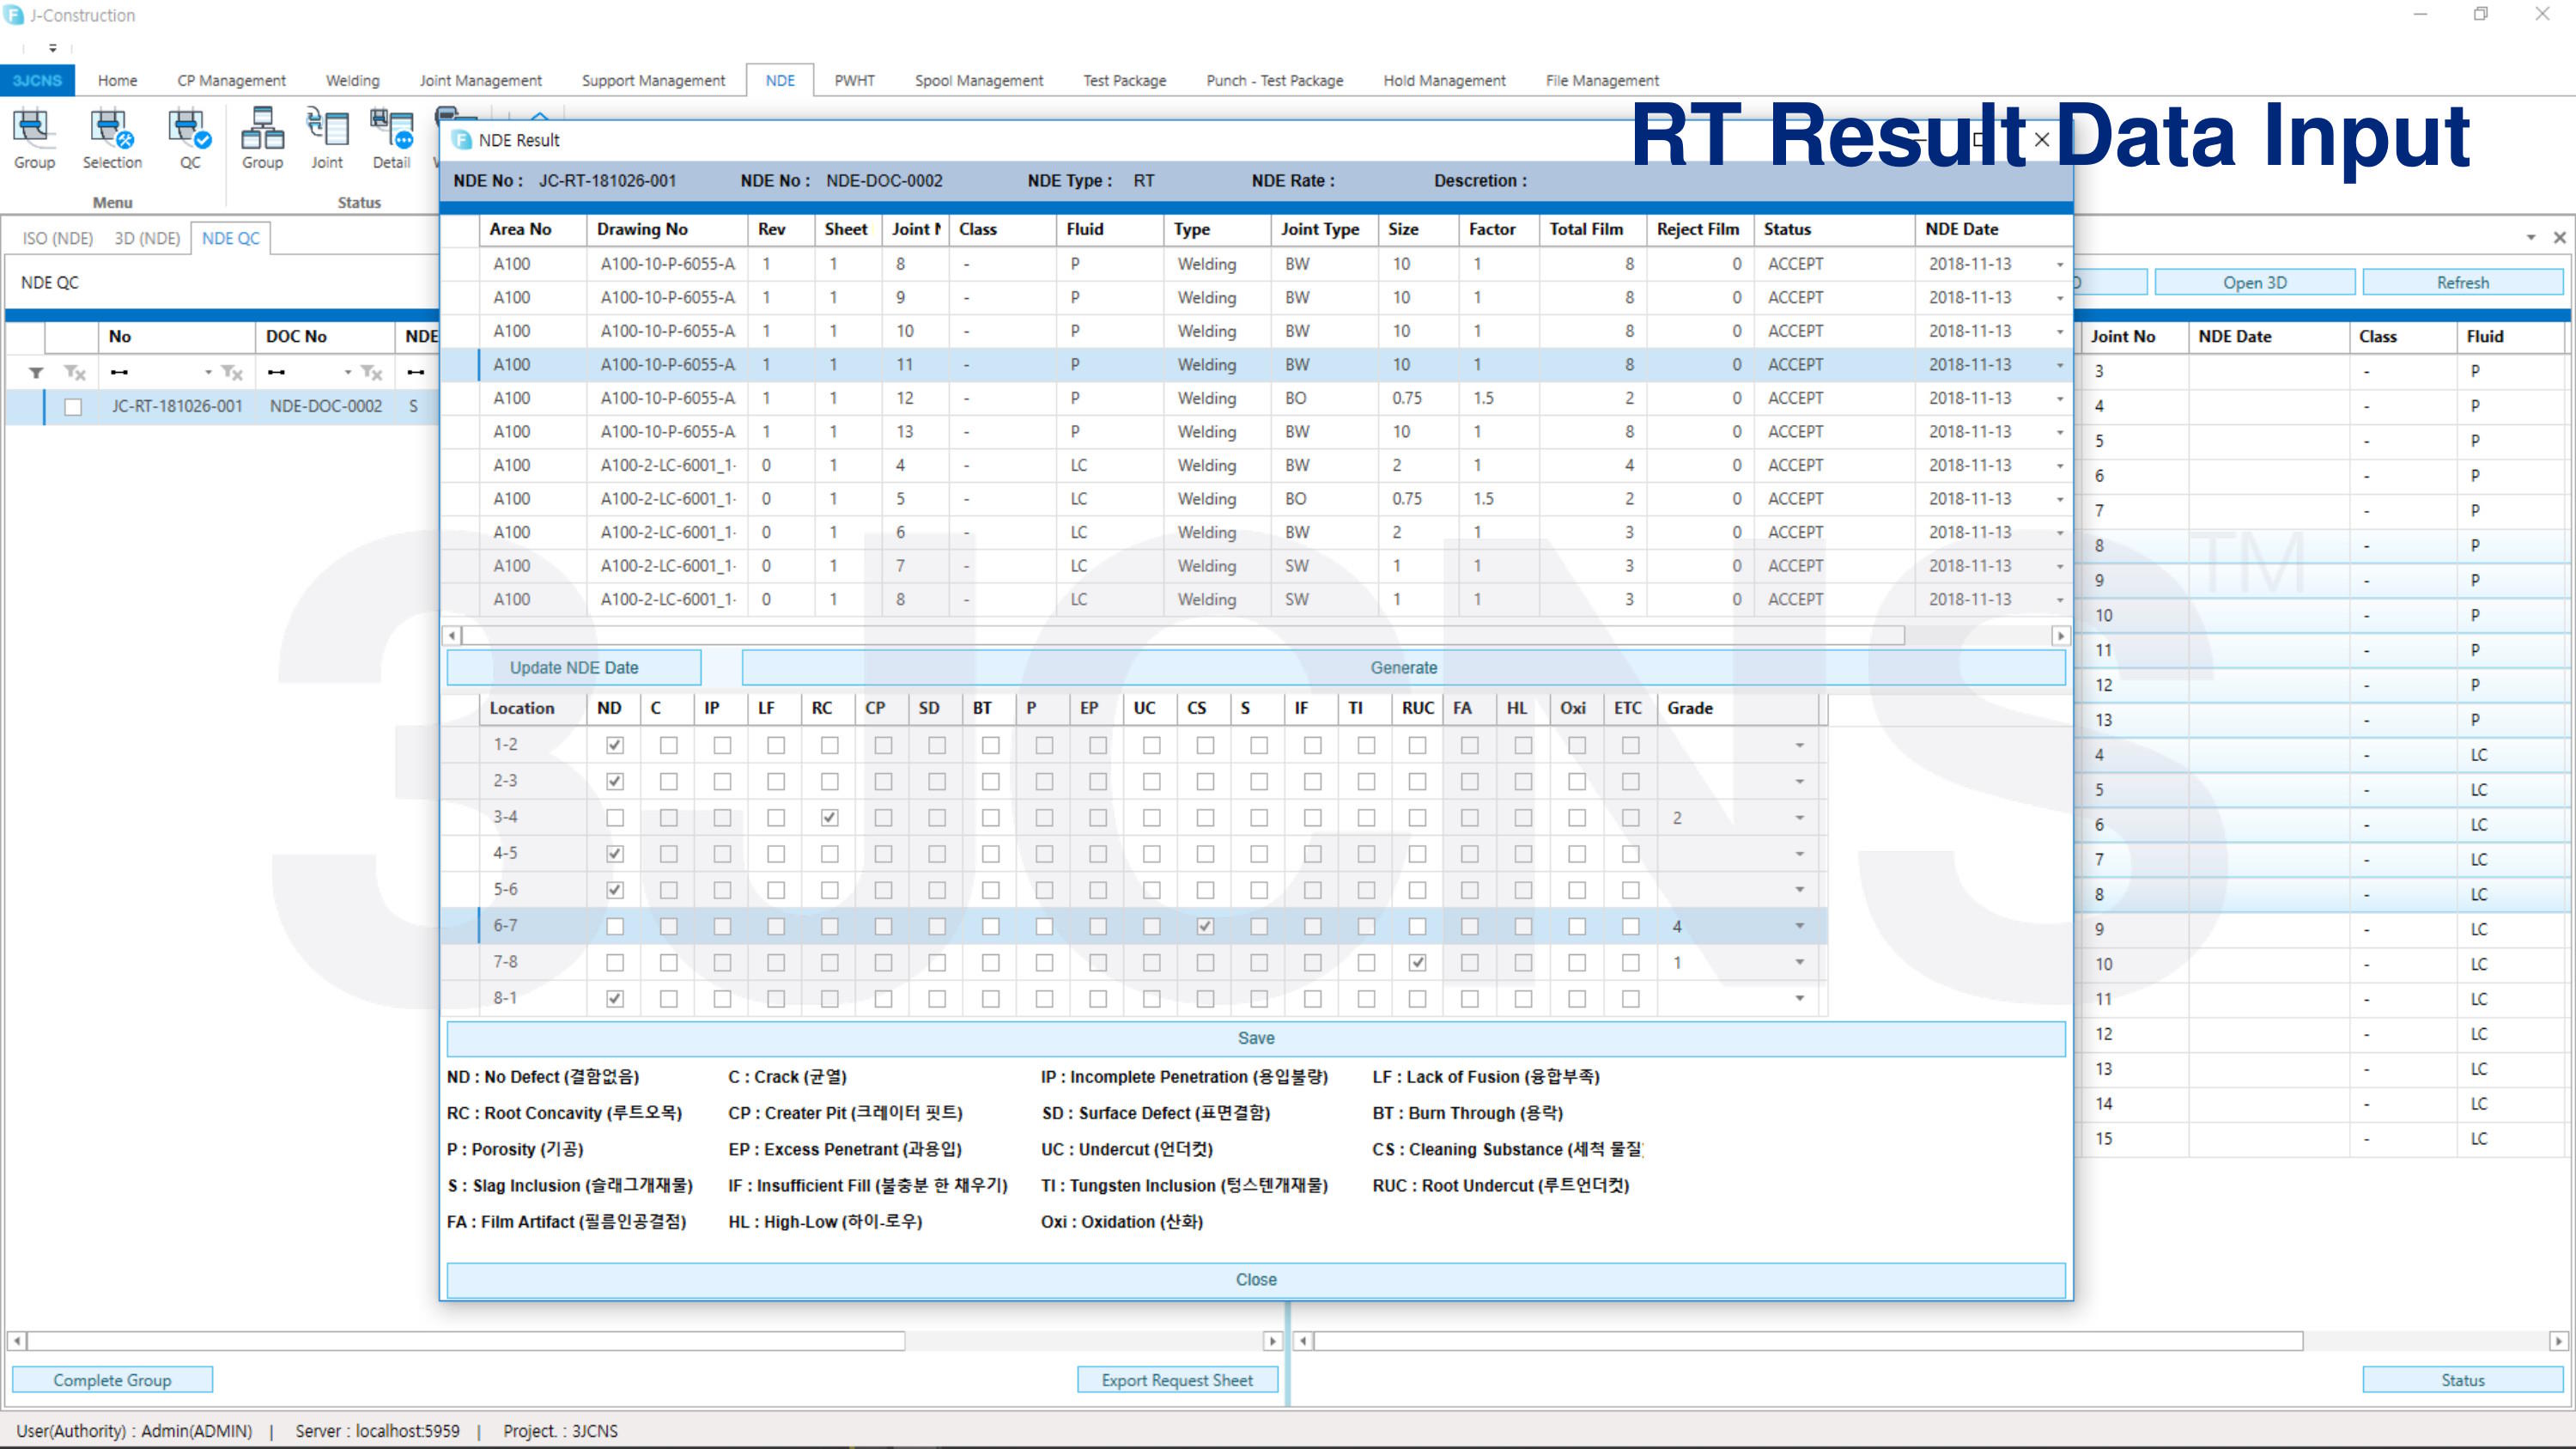Switch to the Welding ribbon tab

(352, 80)
